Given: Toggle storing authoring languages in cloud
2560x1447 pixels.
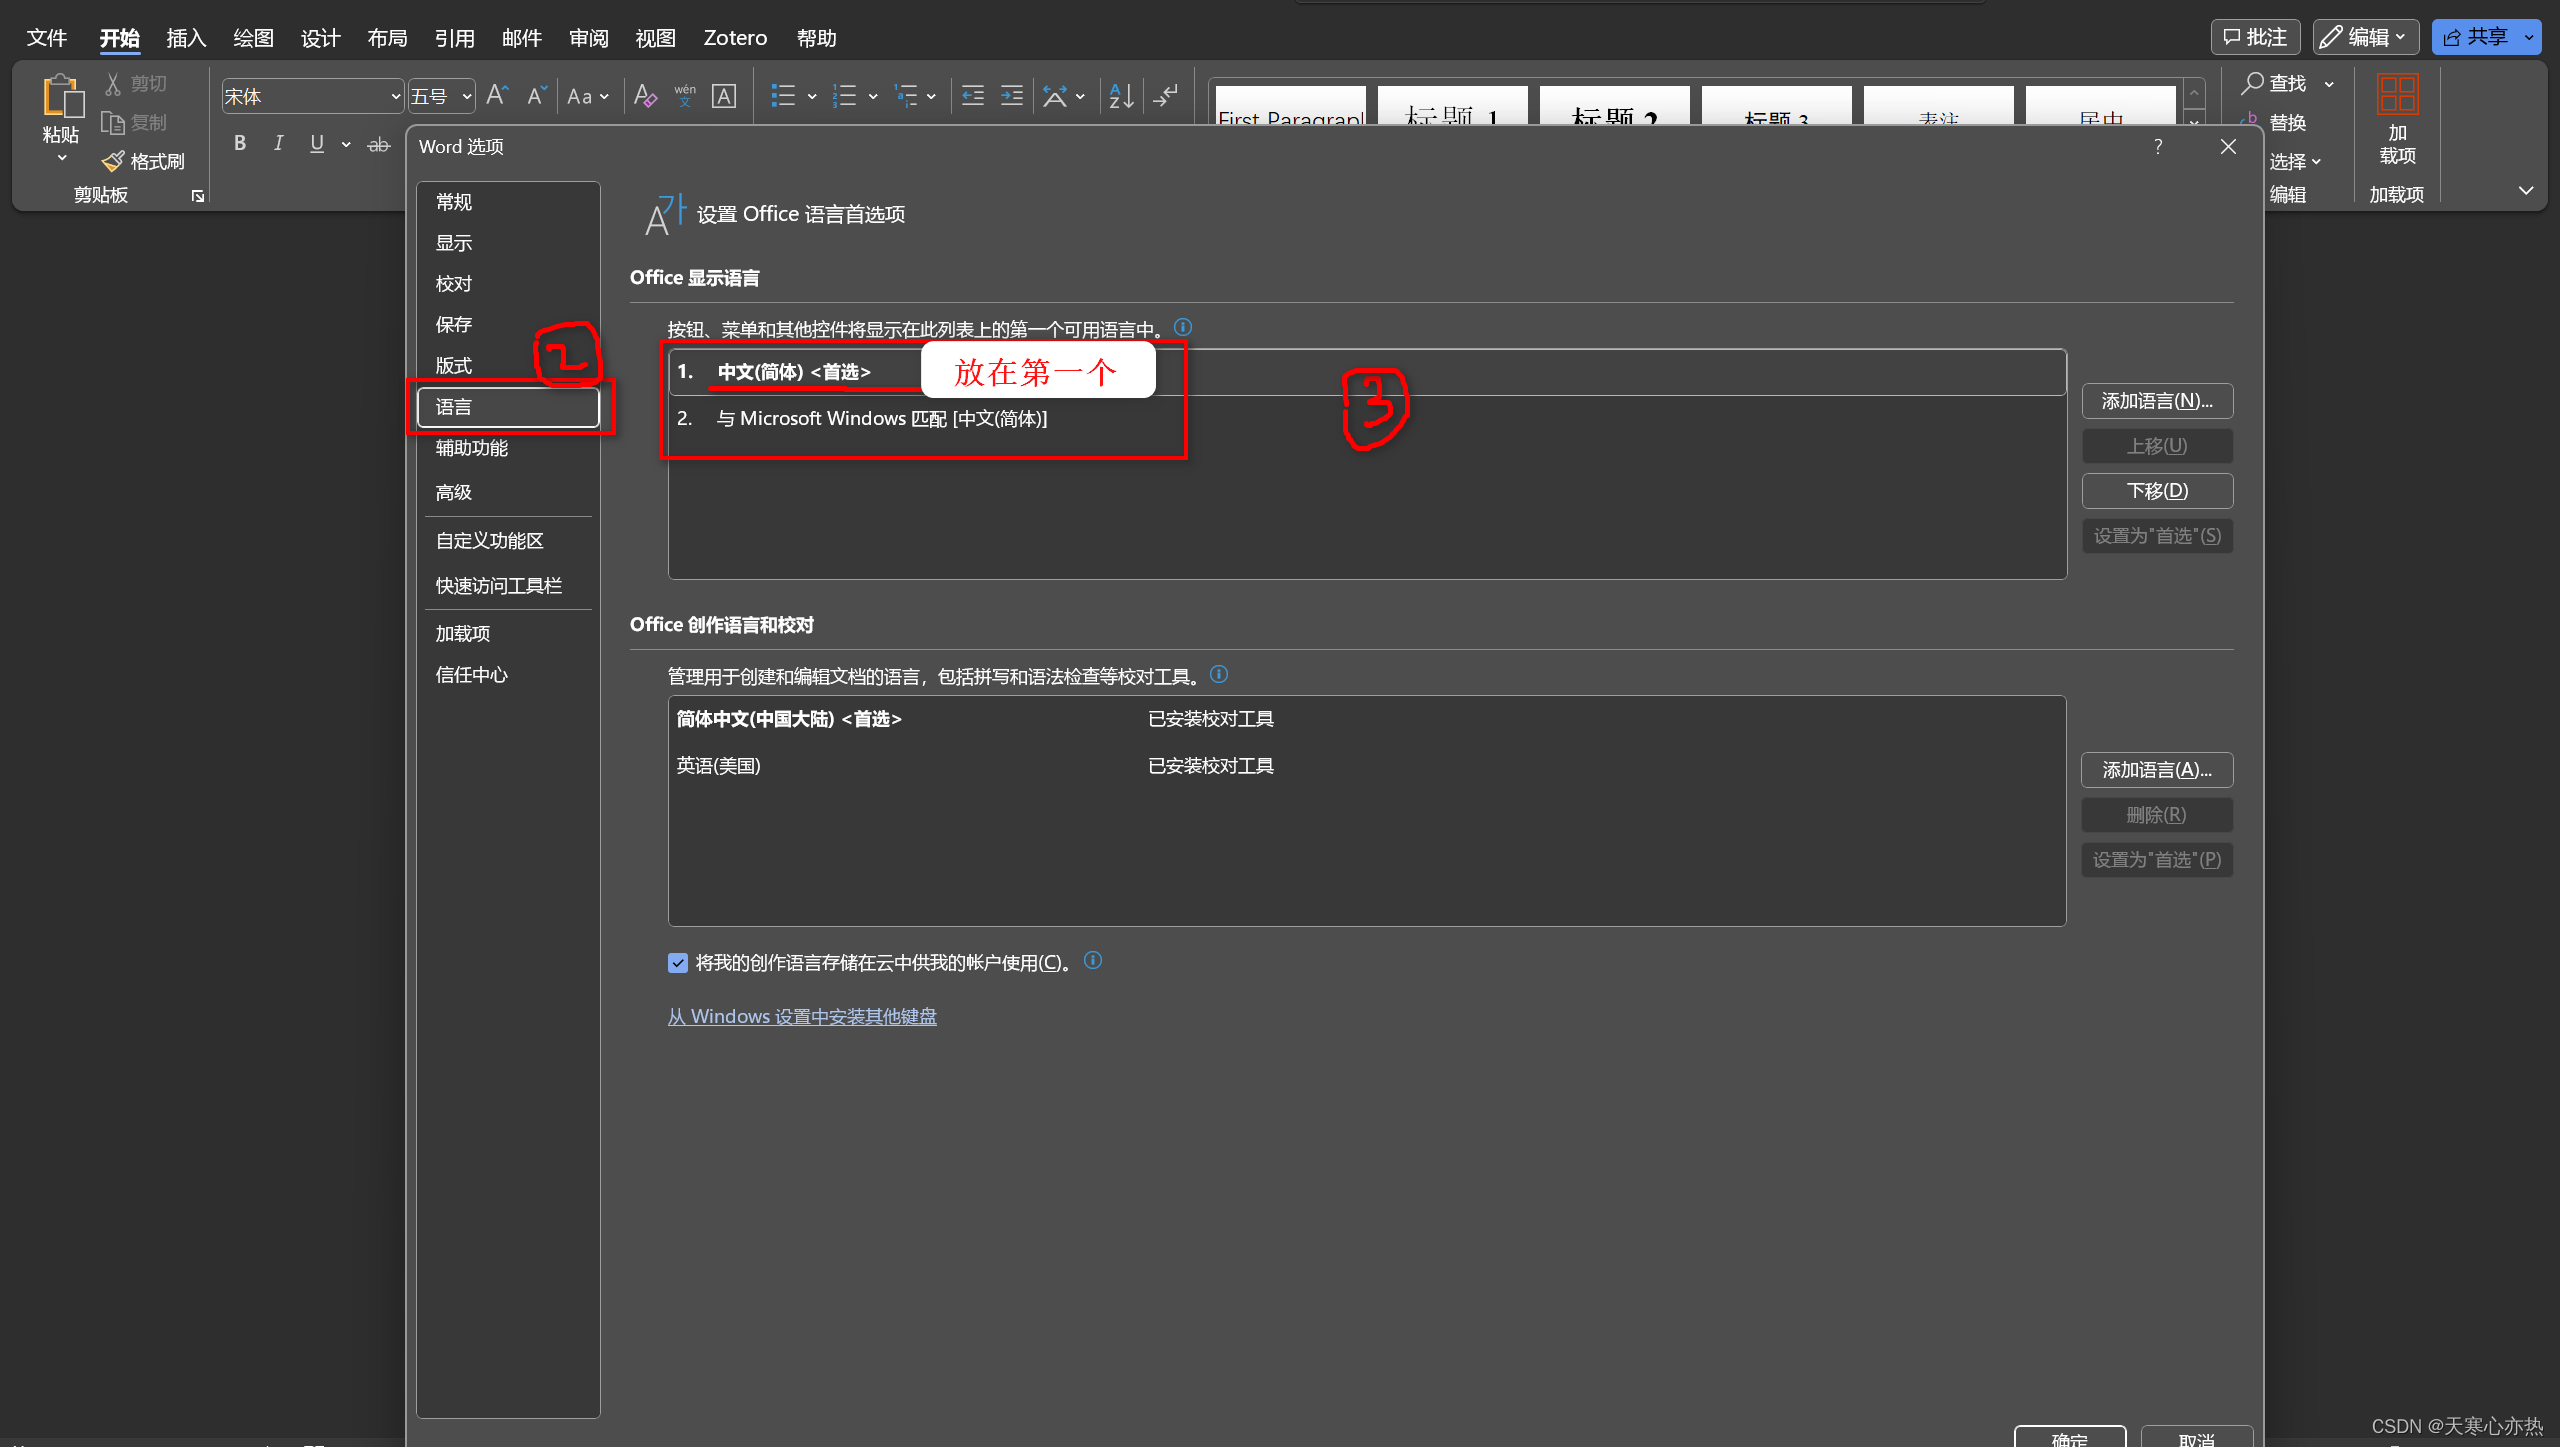Looking at the screenshot, I should coord(678,963).
